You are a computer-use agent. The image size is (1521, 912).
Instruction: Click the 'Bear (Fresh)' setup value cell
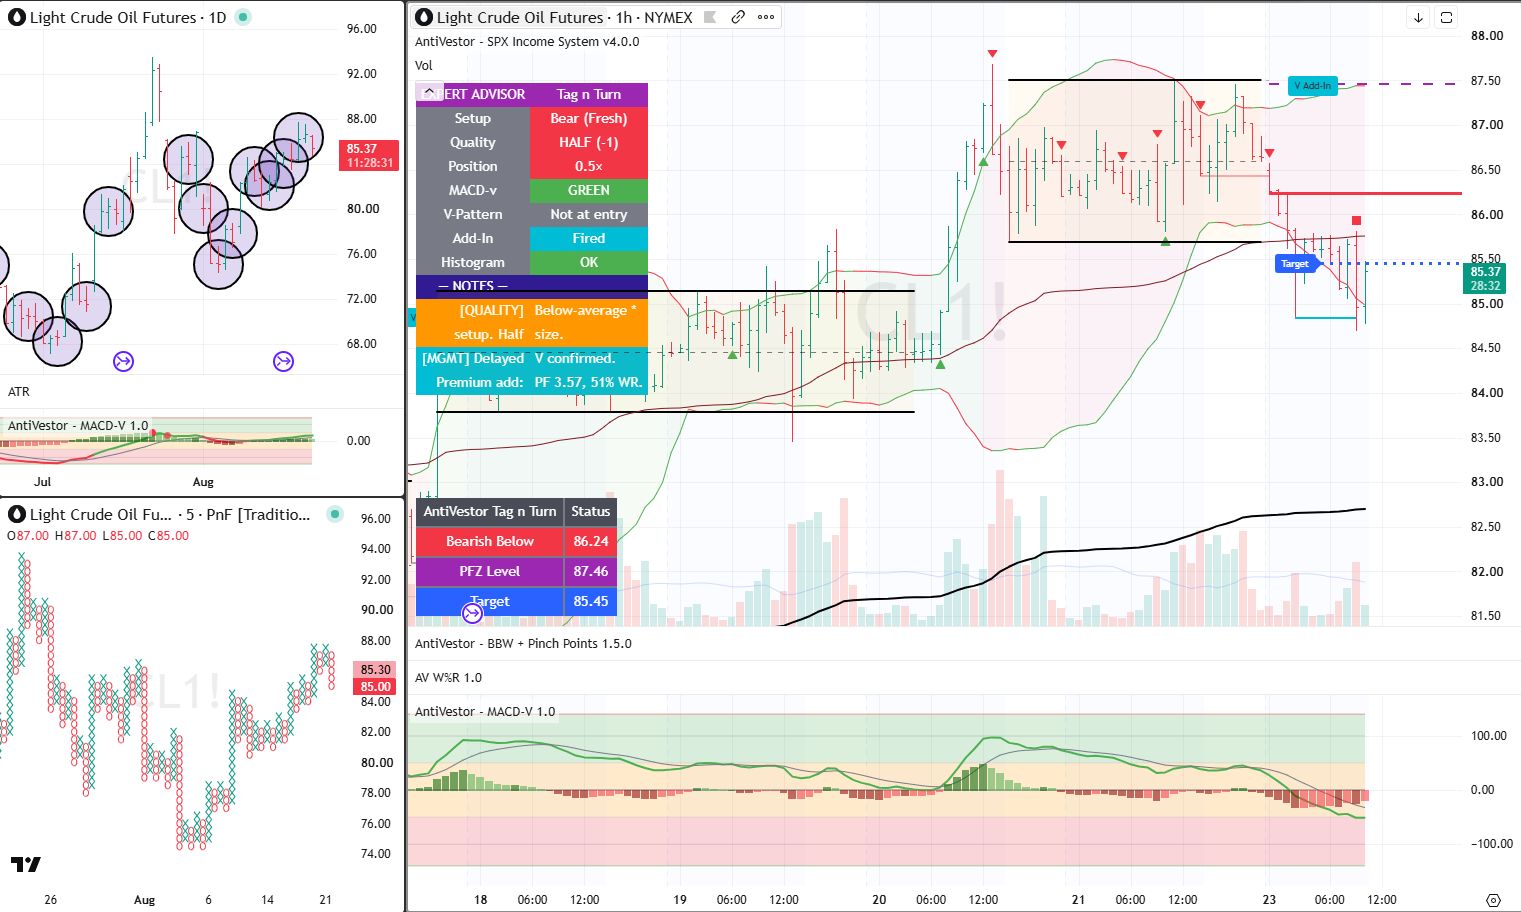589,118
